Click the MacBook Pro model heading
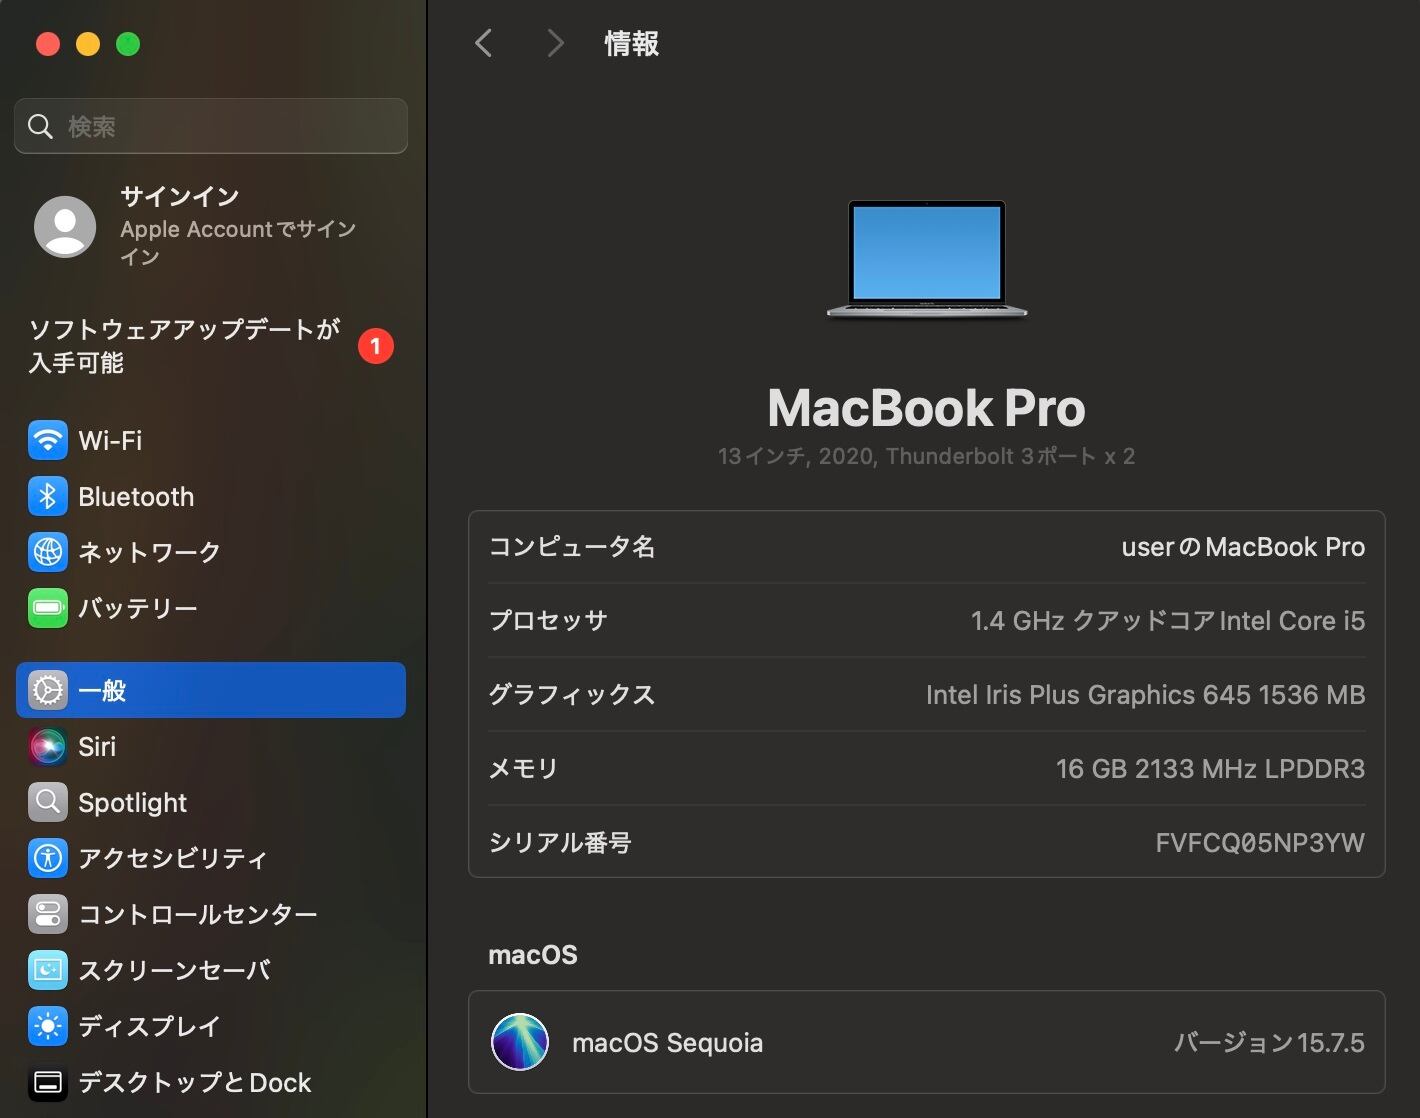The image size is (1420, 1118). coord(927,408)
